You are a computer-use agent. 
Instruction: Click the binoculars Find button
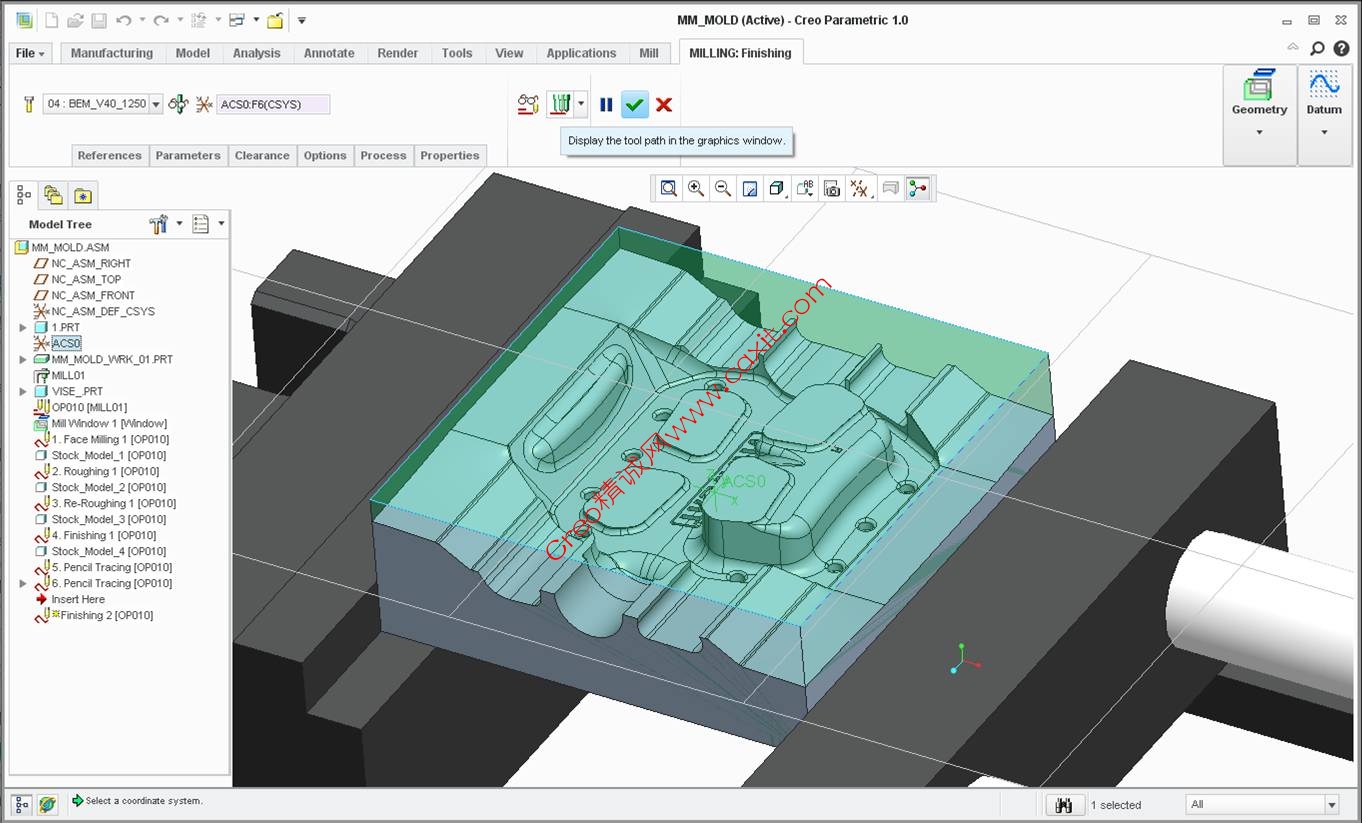click(x=1065, y=805)
